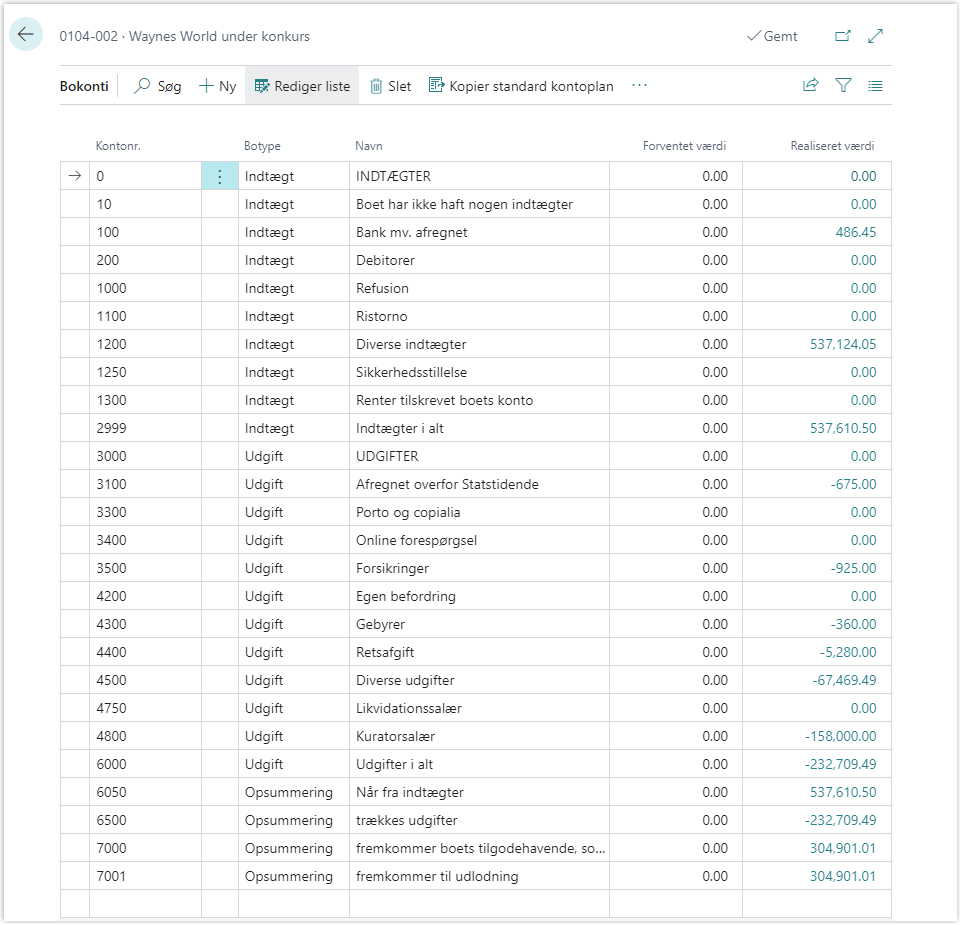961x925 pixels.
Task: Click Kopier standard kontoplan
Action: (521, 86)
